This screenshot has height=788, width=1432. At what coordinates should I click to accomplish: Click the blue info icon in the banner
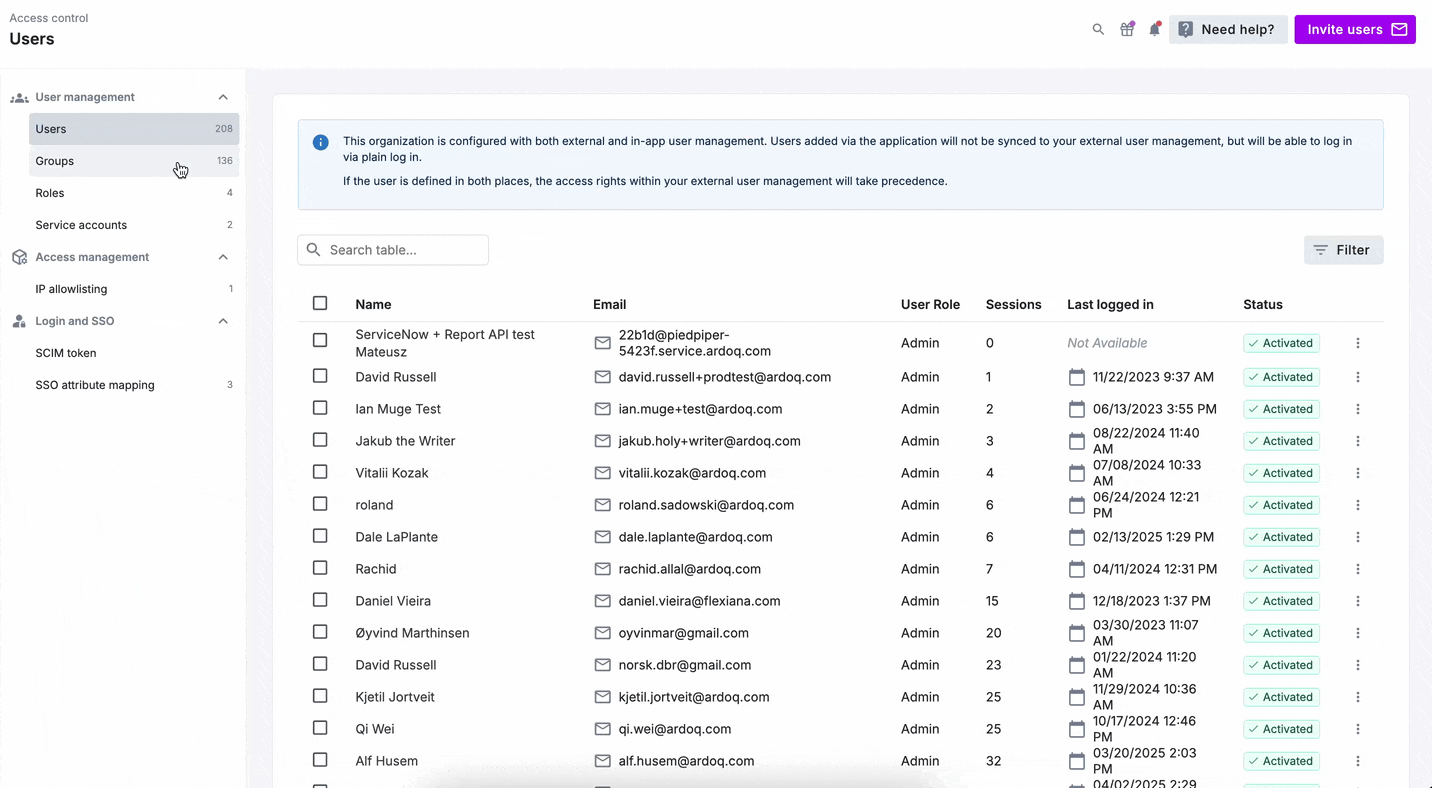[x=320, y=142]
